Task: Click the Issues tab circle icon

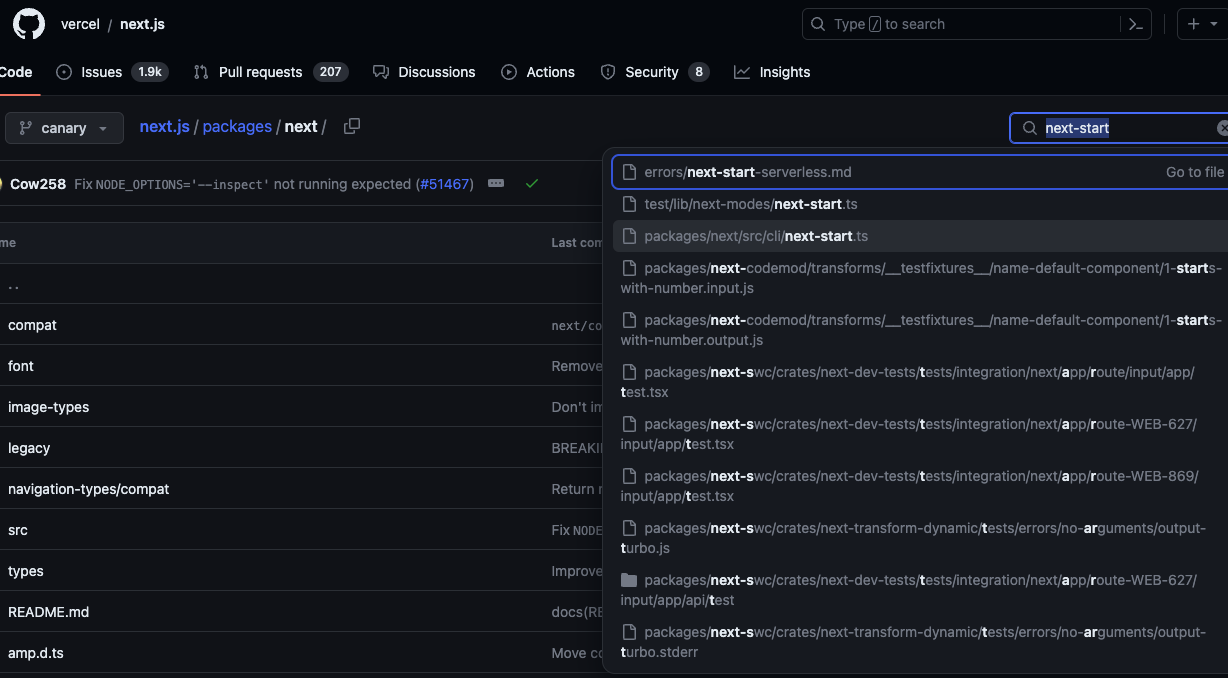Action: 64,72
